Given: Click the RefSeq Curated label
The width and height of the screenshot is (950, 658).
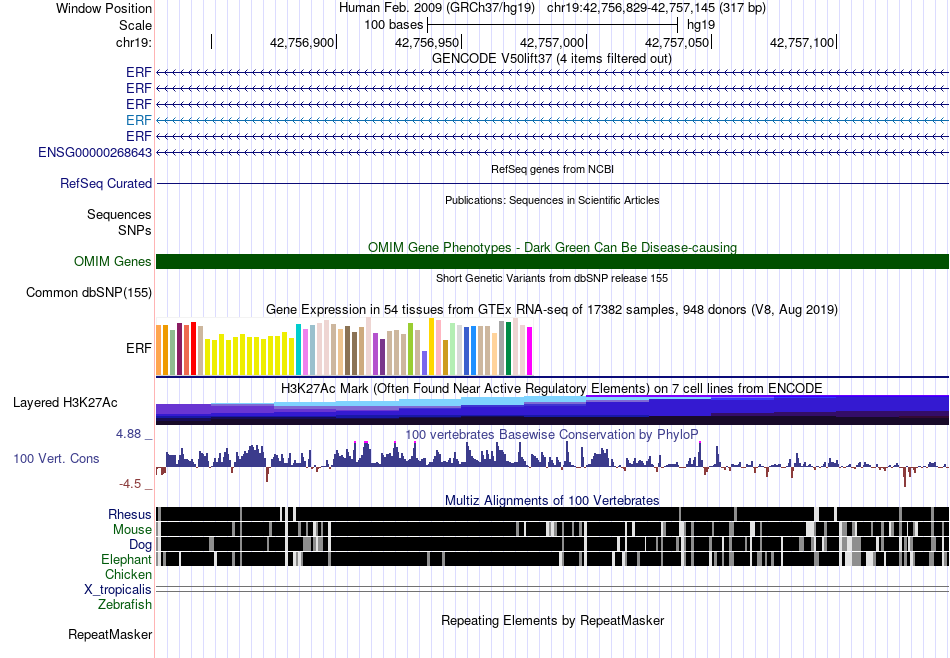Looking at the screenshot, I should (x=106, y=184).
